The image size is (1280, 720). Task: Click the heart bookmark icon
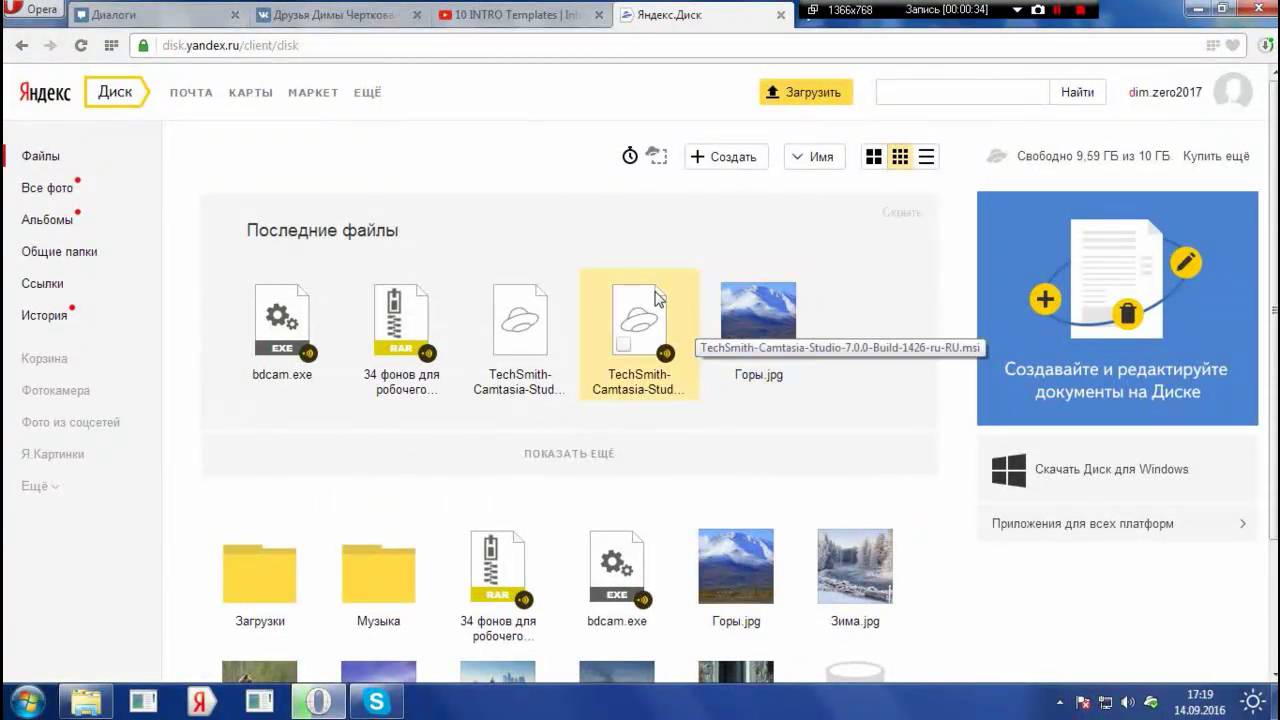click(x=1234, y=45)
